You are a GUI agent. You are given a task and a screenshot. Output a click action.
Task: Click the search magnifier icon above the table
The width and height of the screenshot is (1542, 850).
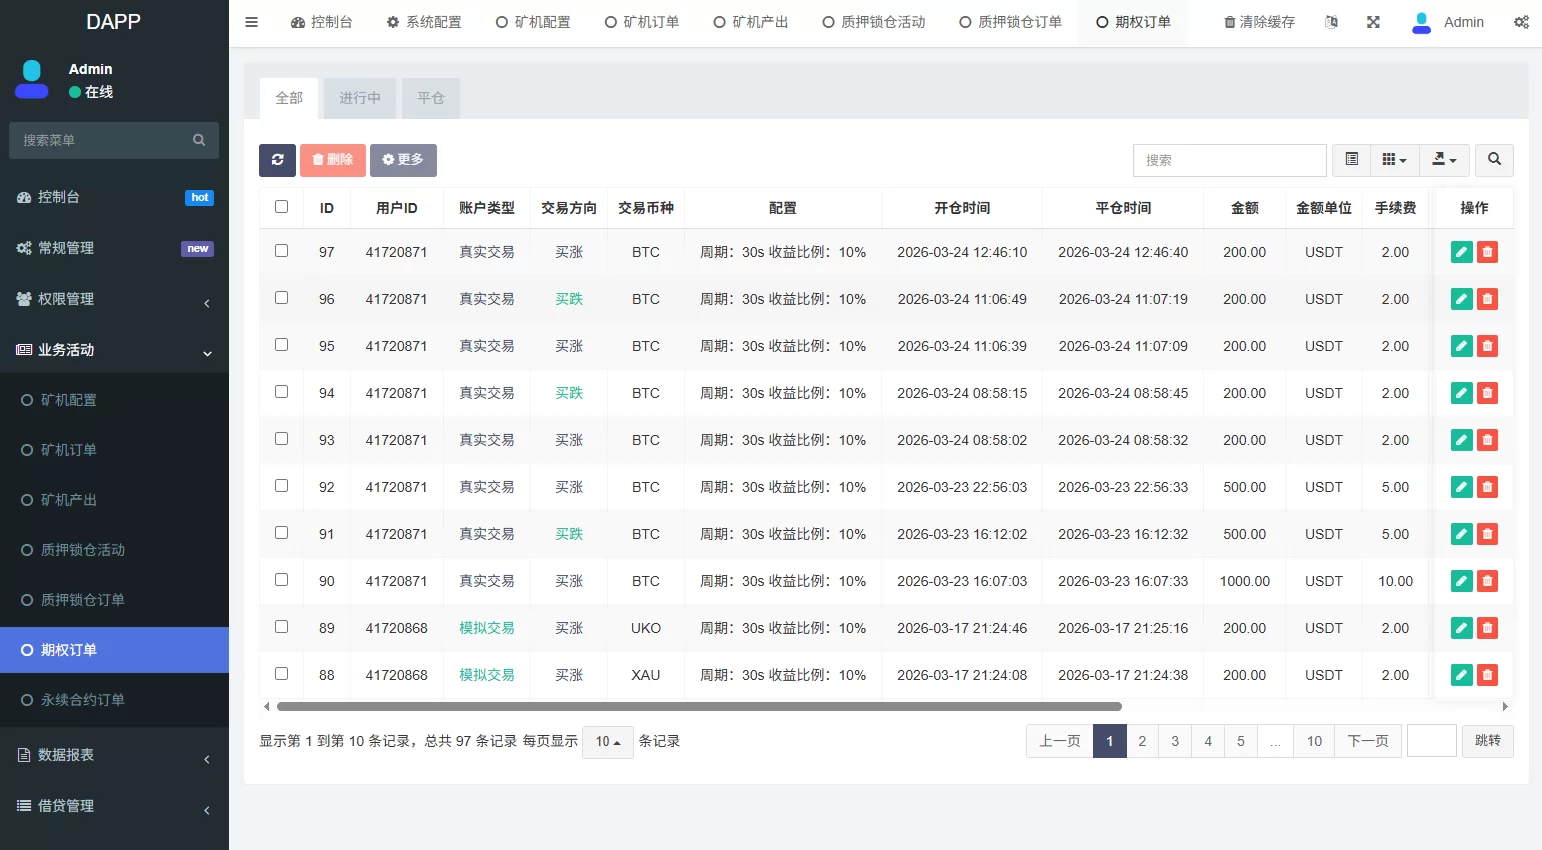[x=1494, y=160]
